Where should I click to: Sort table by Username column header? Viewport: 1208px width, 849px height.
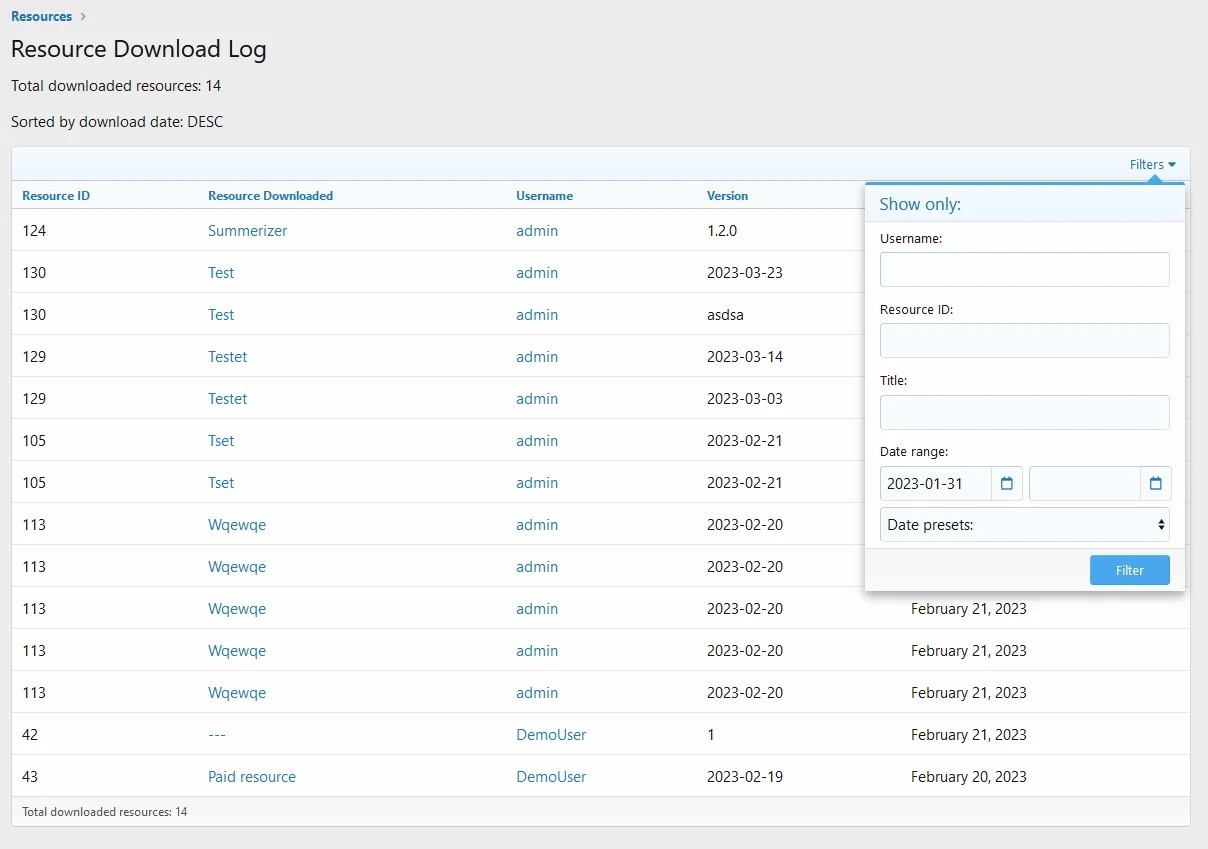pyautogui.click(x=544, y=196)
